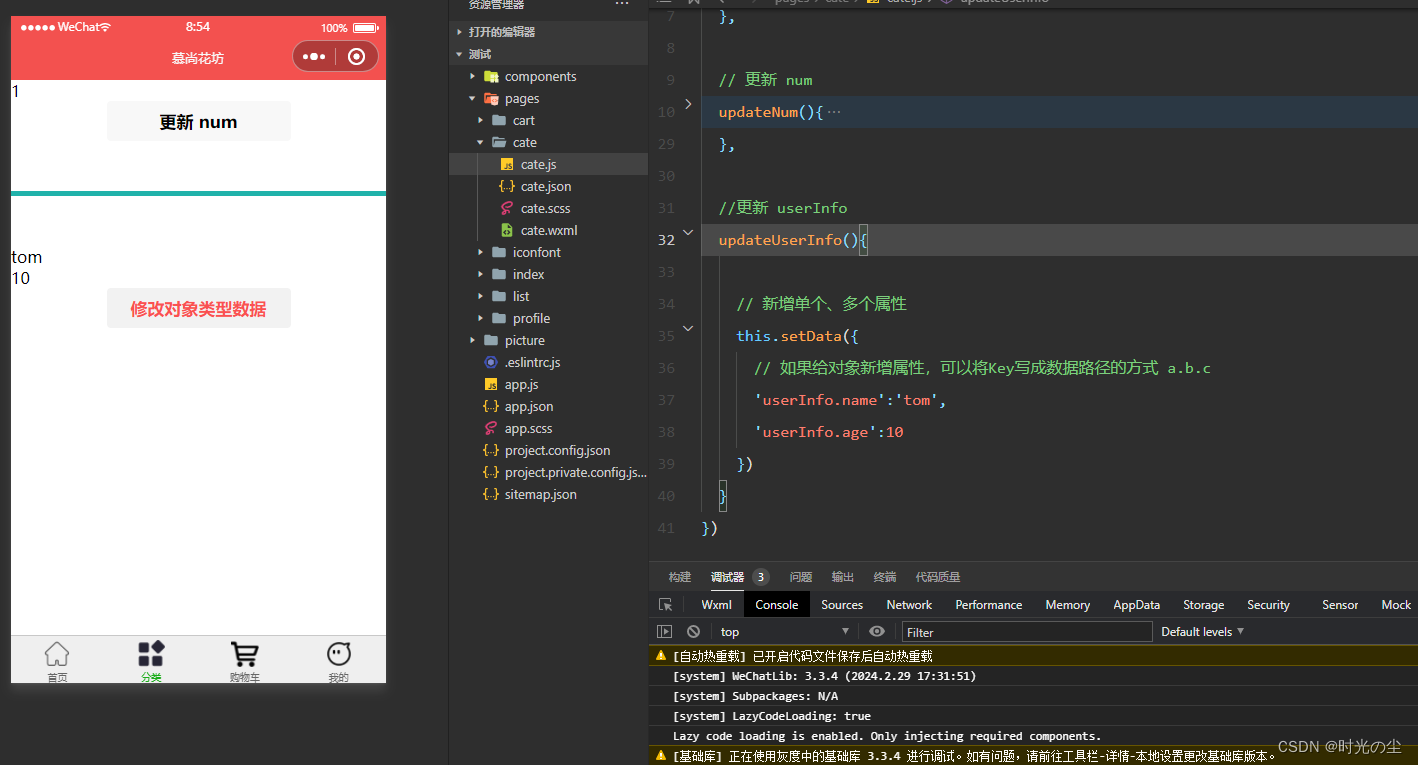The width and height of the screenshot is (1418, 765).
Task: Select cate.js file in tree
Action: [548, 164]
